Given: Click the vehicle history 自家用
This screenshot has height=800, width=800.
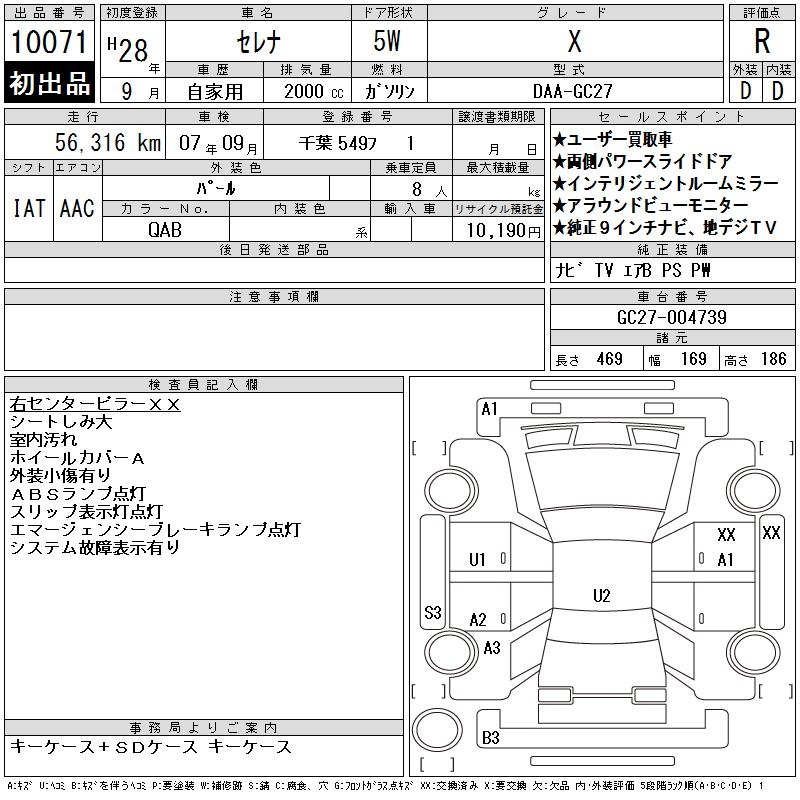Looking at the screenshot, I should (215, 92).
